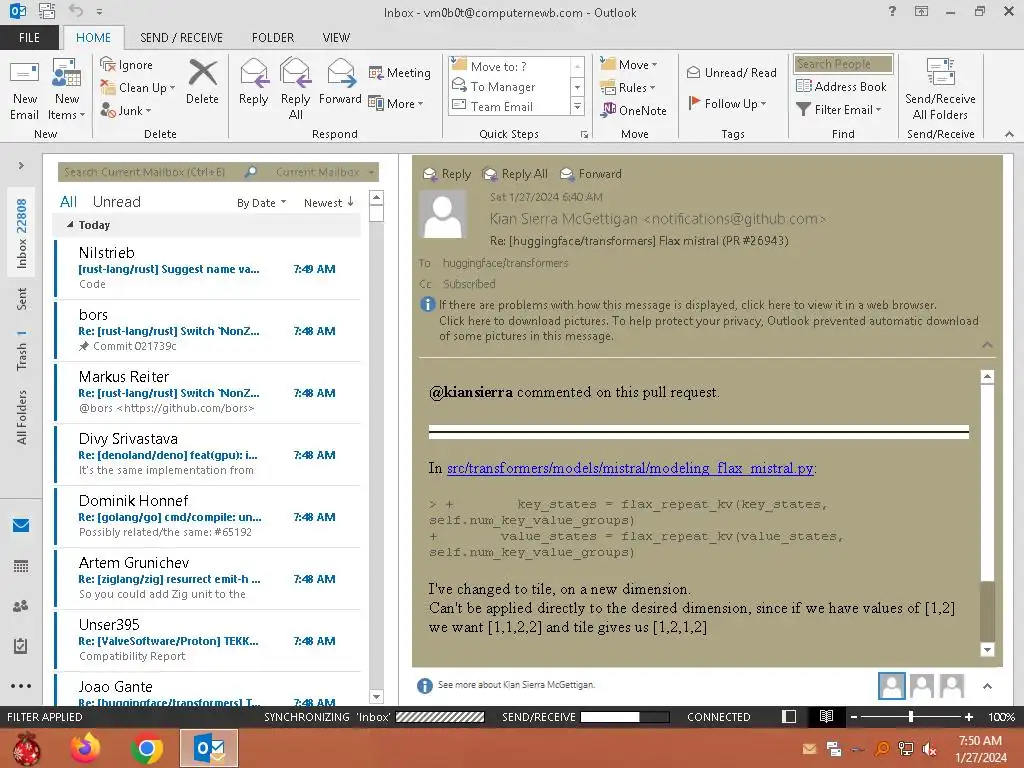The width and height of the screenshot is (1024, 768).
Task: Collapse the ribbon
Action: 1009,134
